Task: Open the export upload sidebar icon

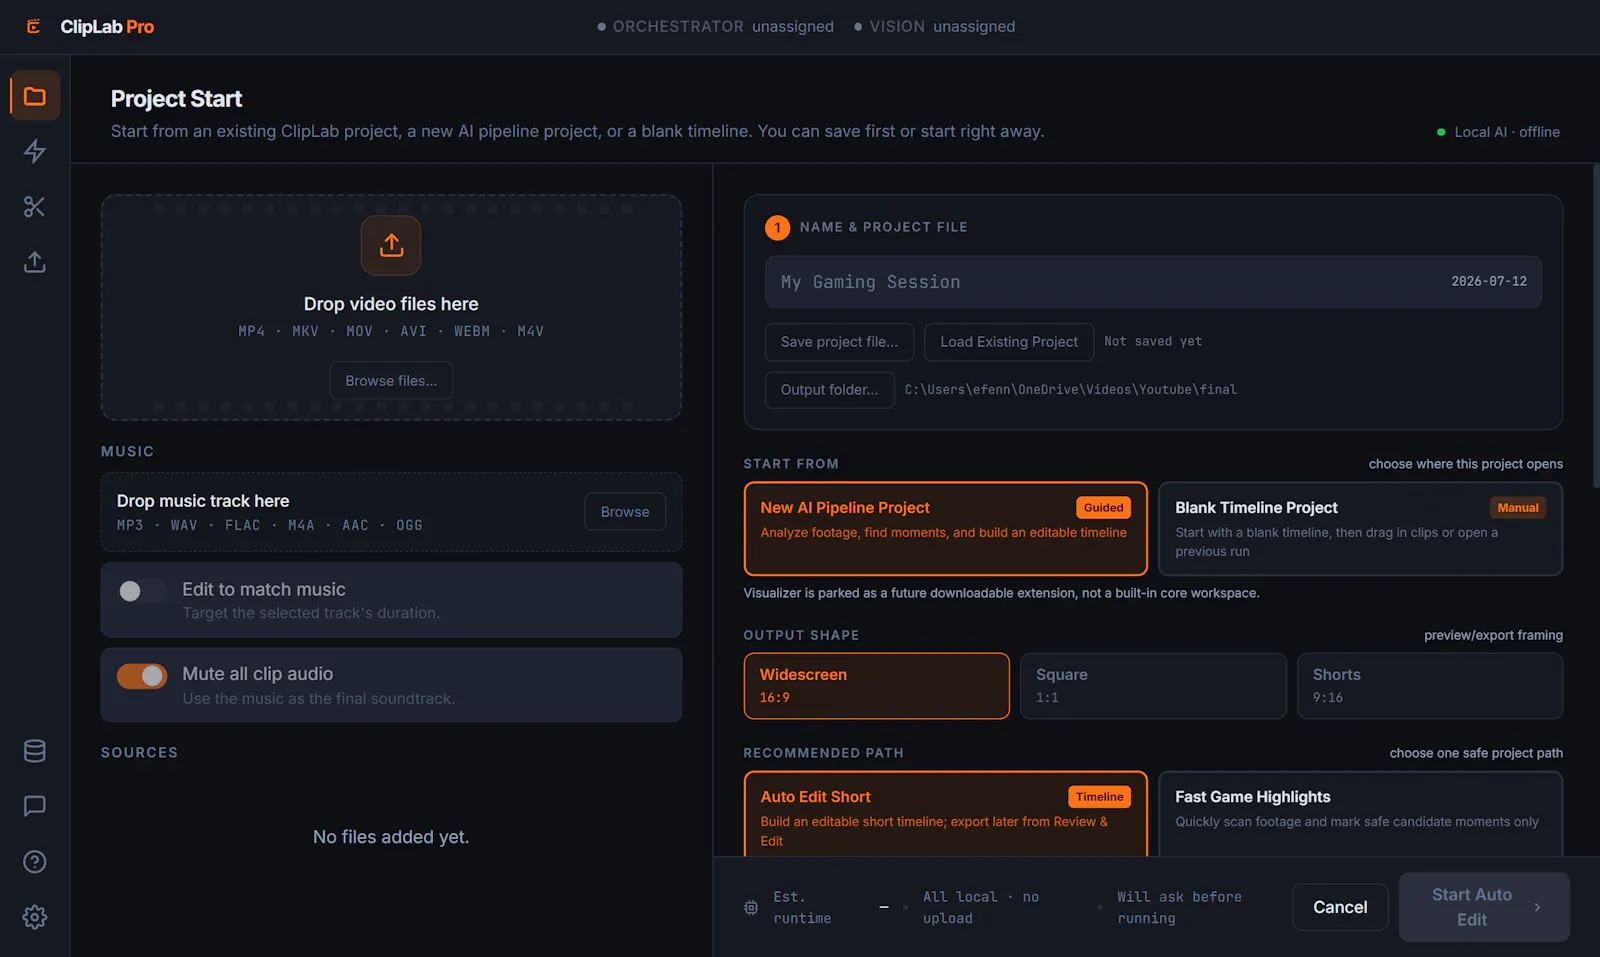Action: pyautogui.click(x=35, y=262)
